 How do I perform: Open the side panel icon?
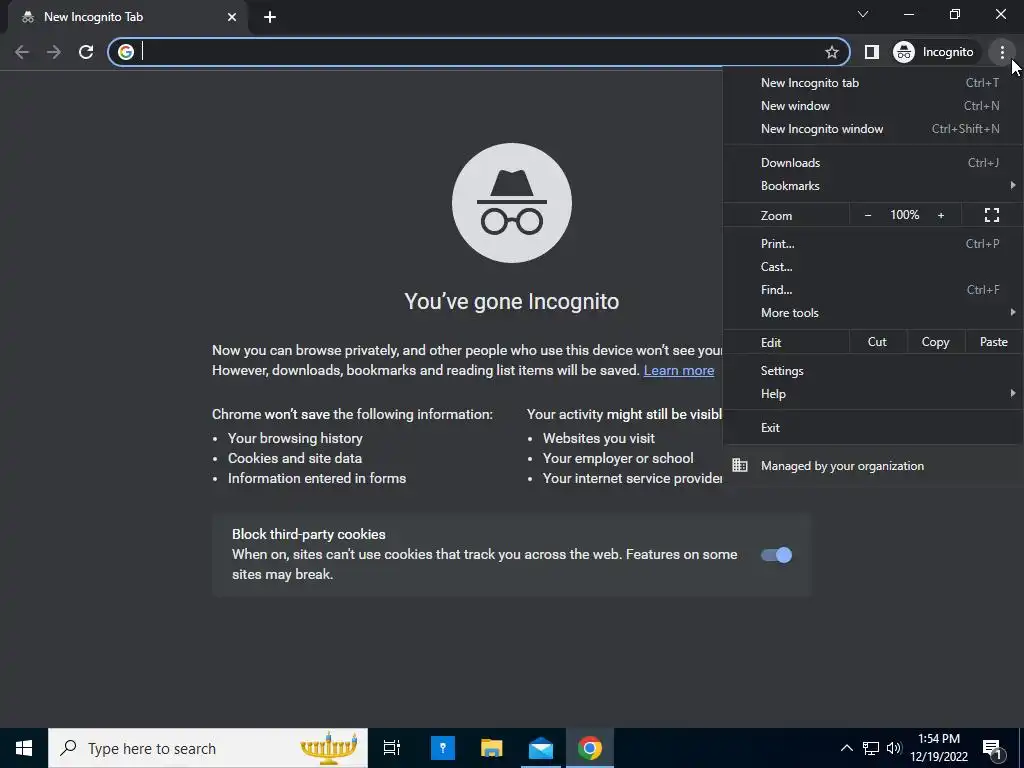871,52
